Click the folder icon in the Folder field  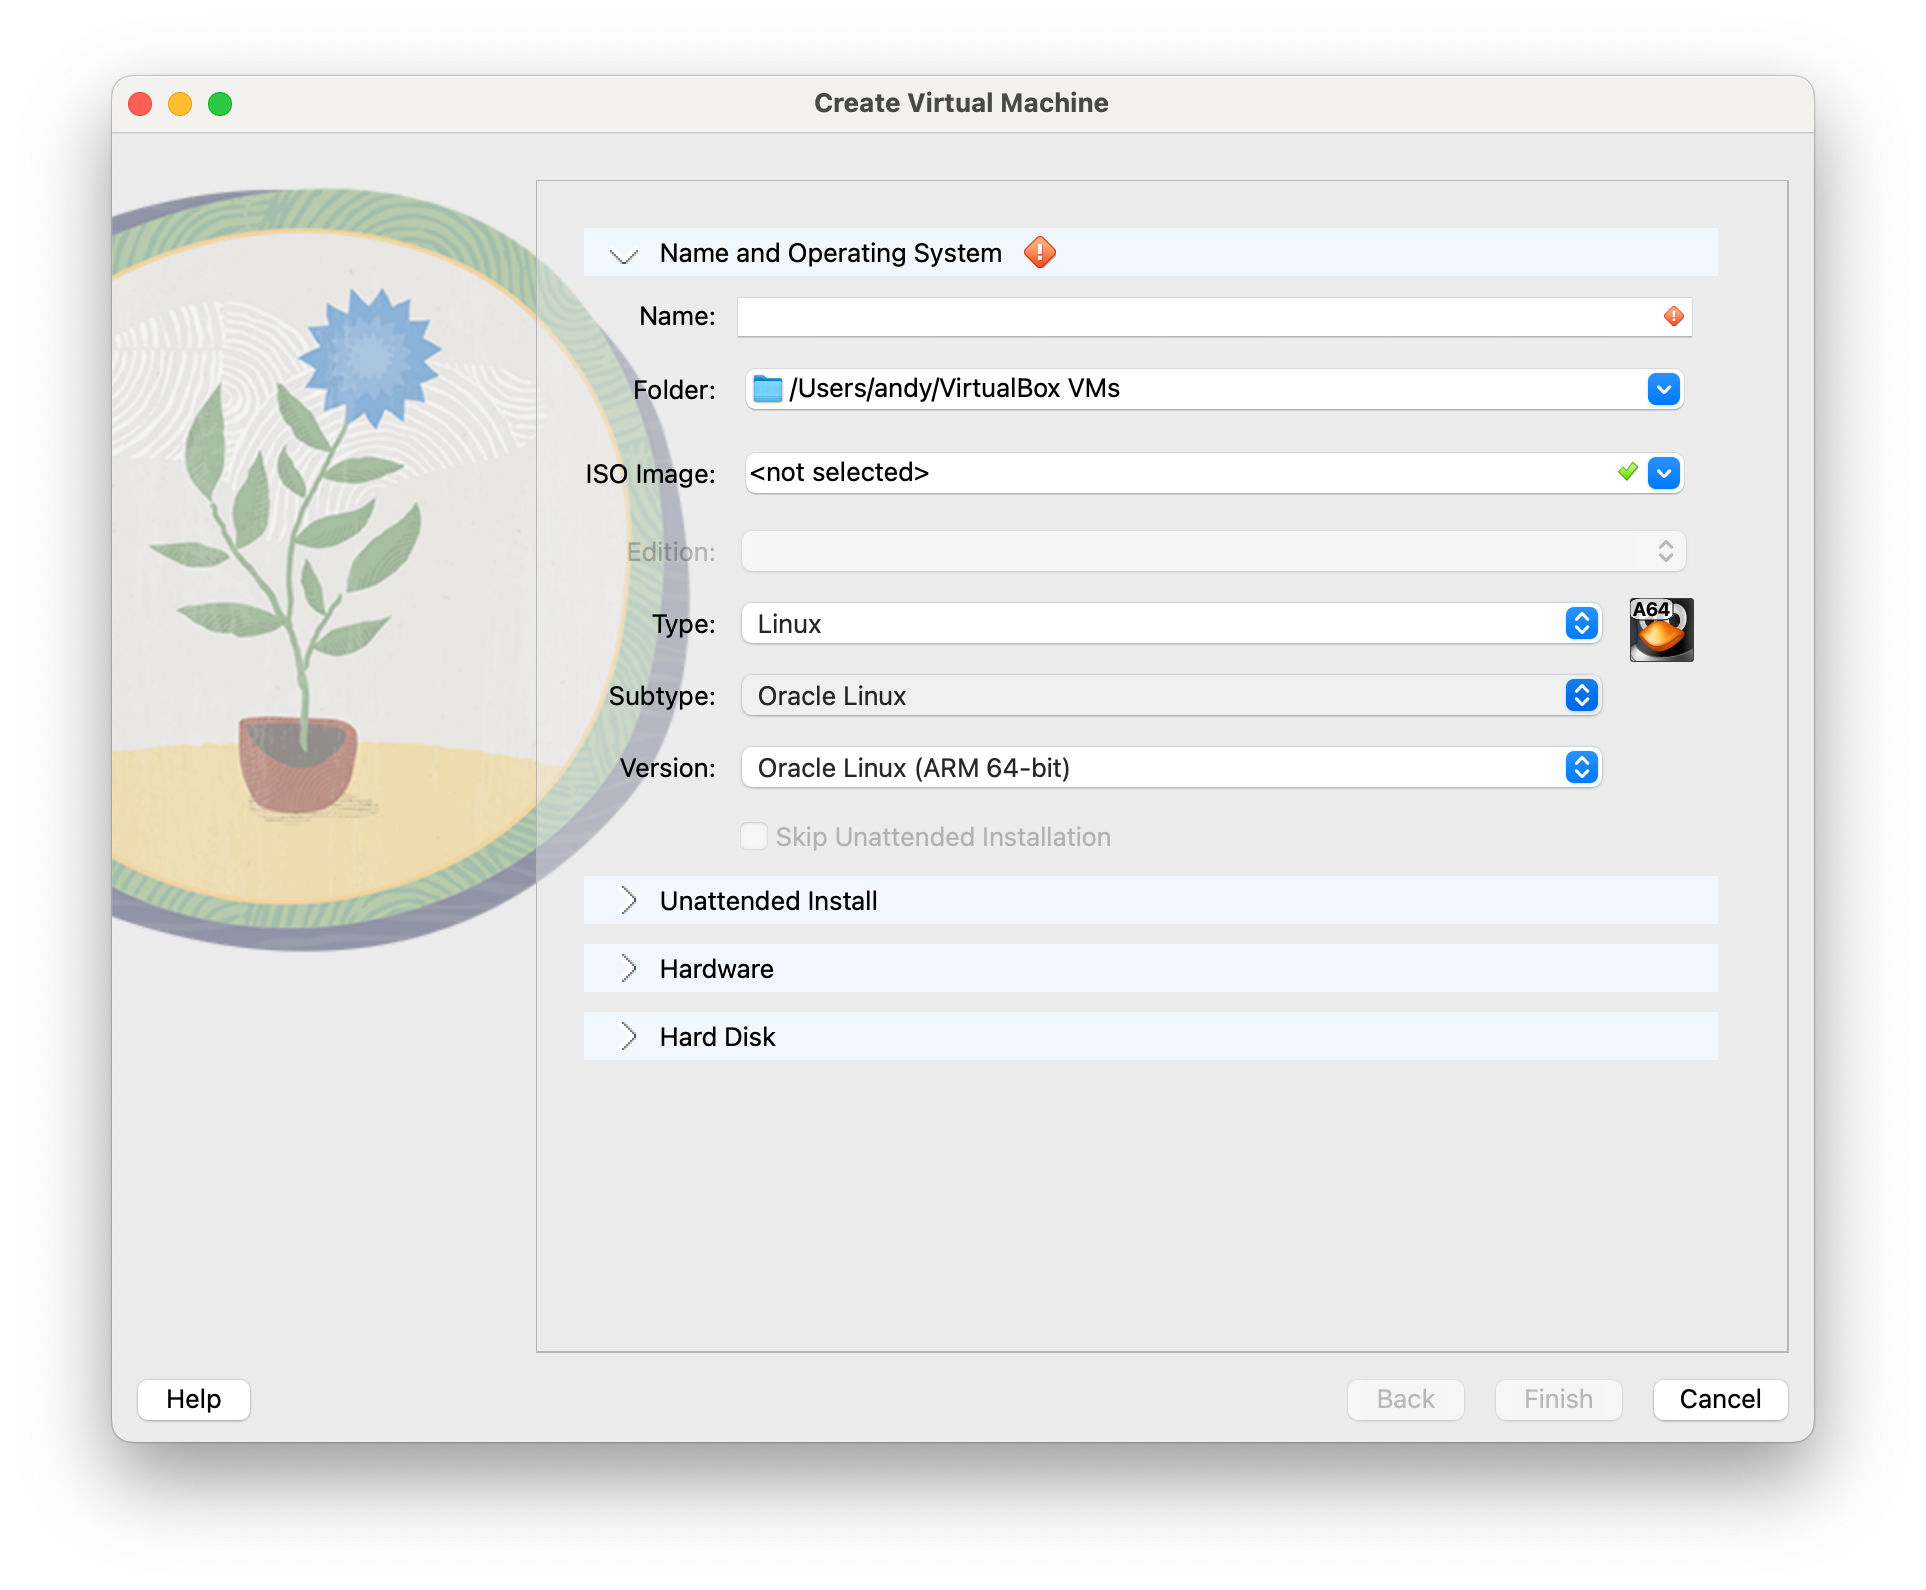[x=767, y=388]
